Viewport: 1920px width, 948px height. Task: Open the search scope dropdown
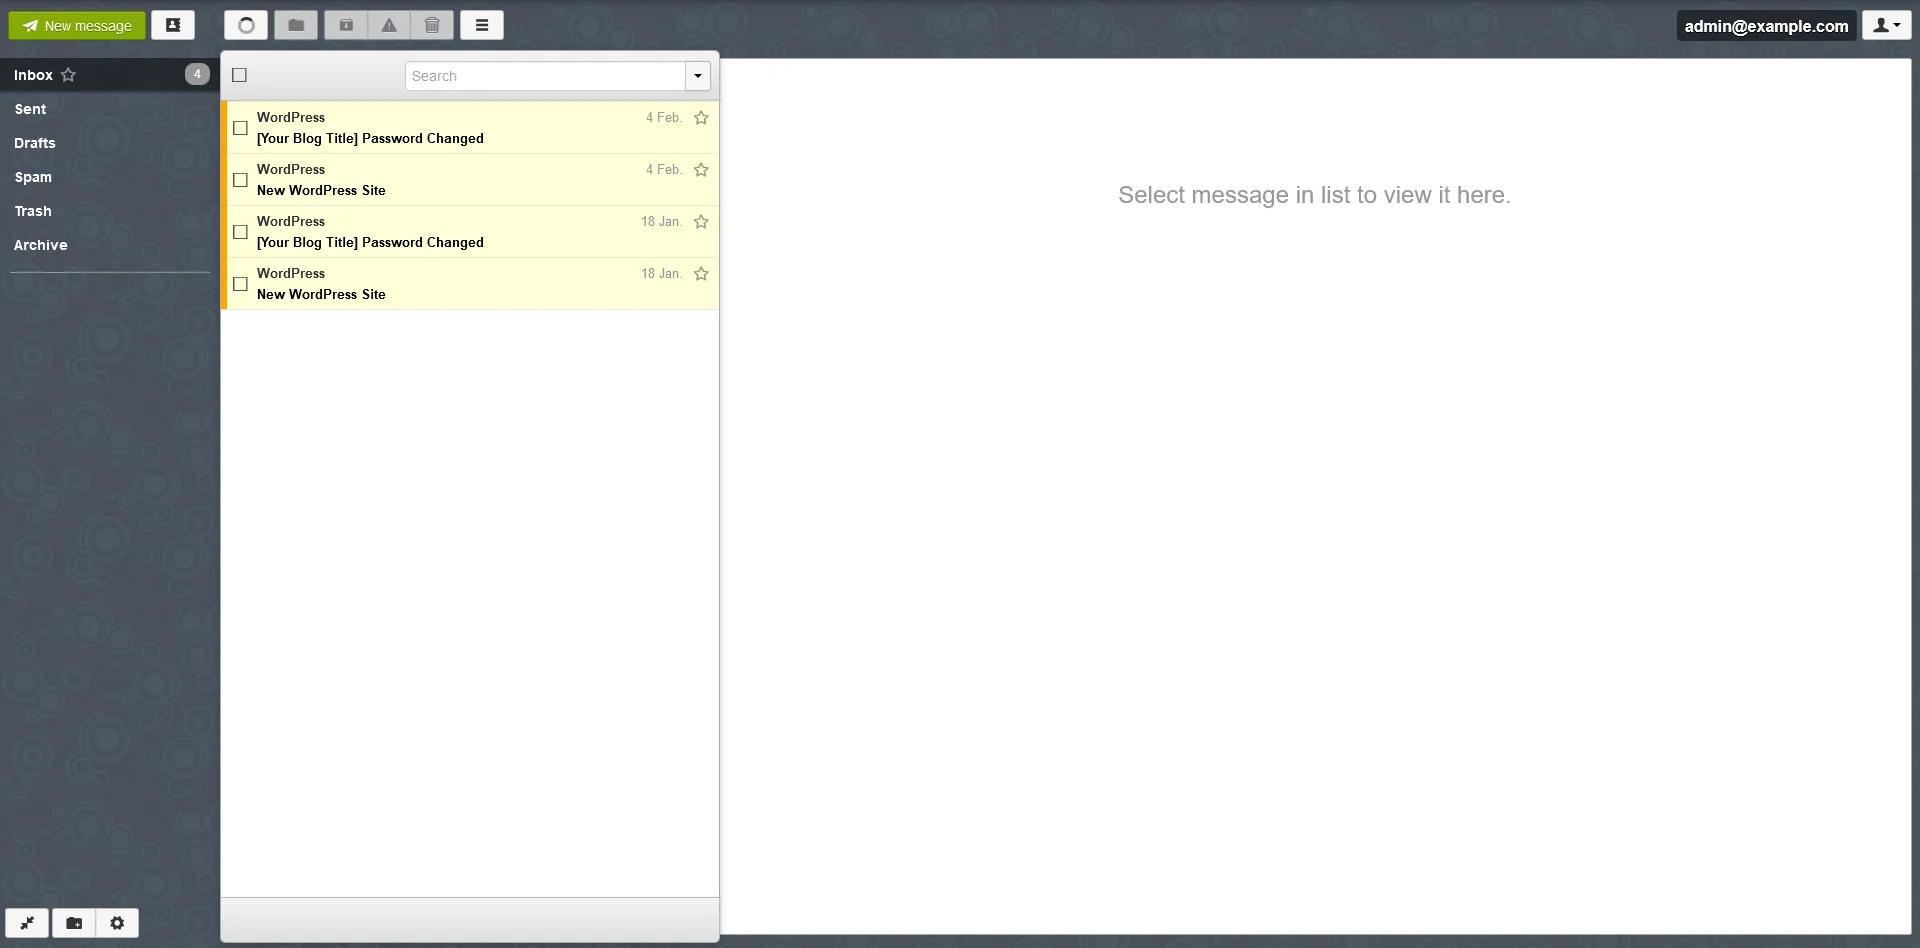coord(696,75)
